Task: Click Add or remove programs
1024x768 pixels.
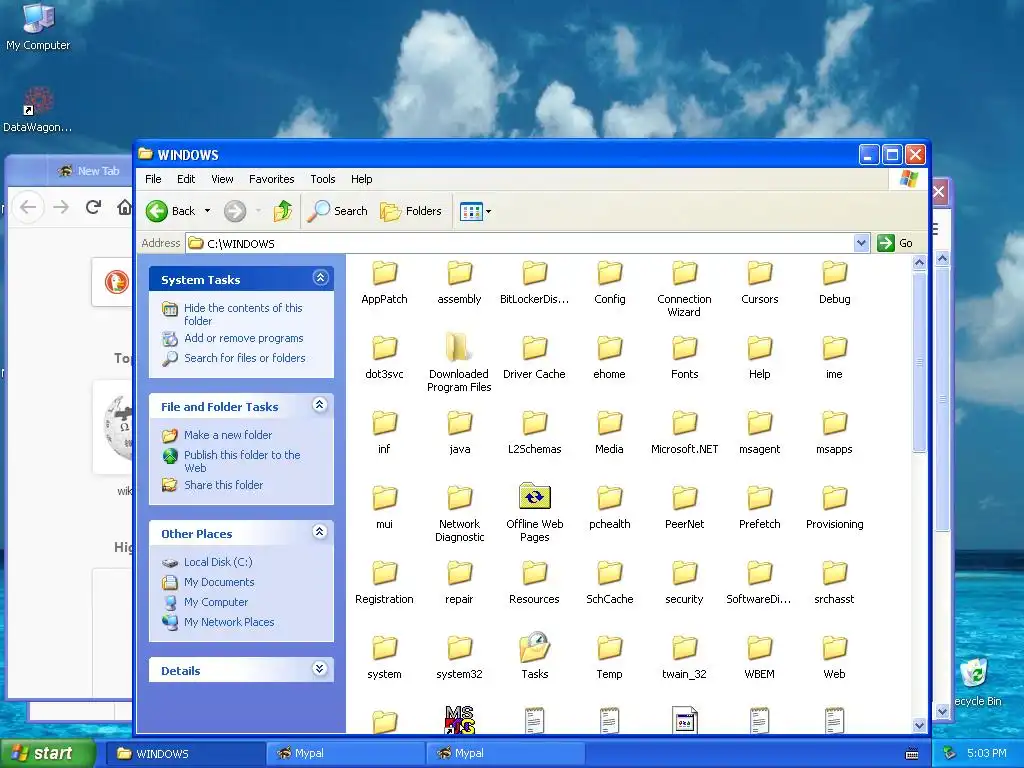Action: 244,338
